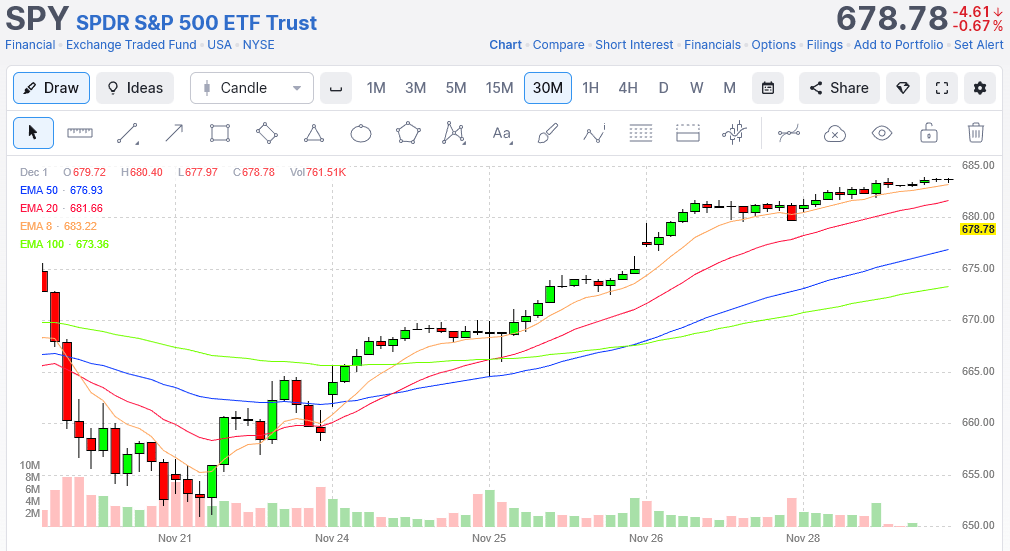Select the 15M timeframe
The image size is (1010, 551).
click(x=499, y=88)
